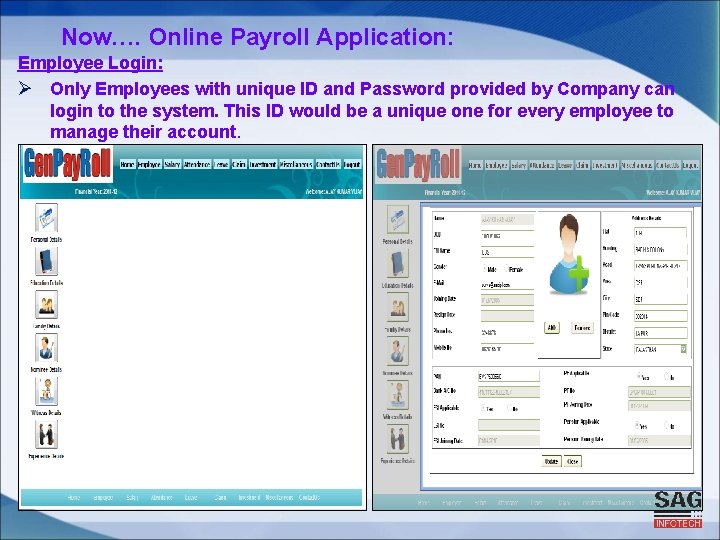Click the District input field
The image size is (720, 540).
660,332
